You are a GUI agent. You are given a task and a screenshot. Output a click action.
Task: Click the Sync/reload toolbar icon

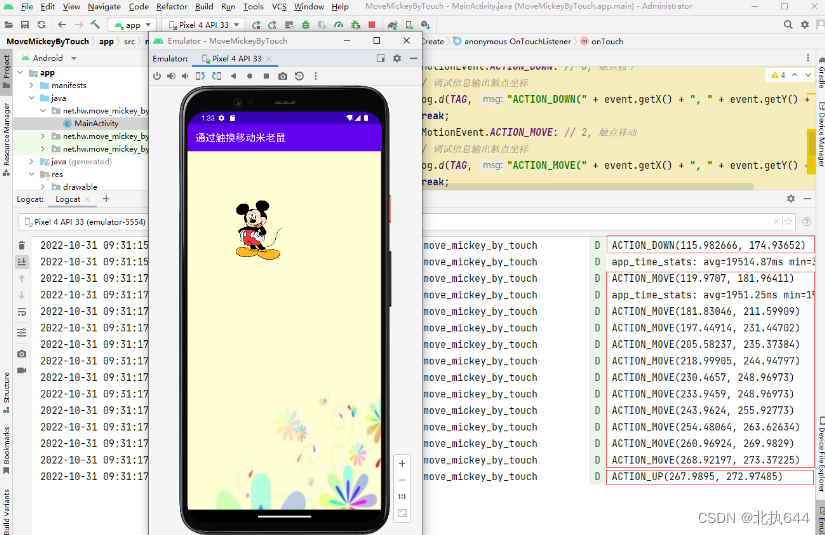tap(41, 25)
